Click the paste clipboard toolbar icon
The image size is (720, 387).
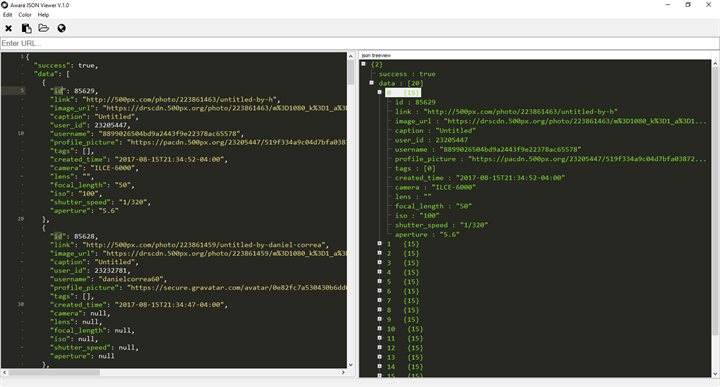pos(27,28)
